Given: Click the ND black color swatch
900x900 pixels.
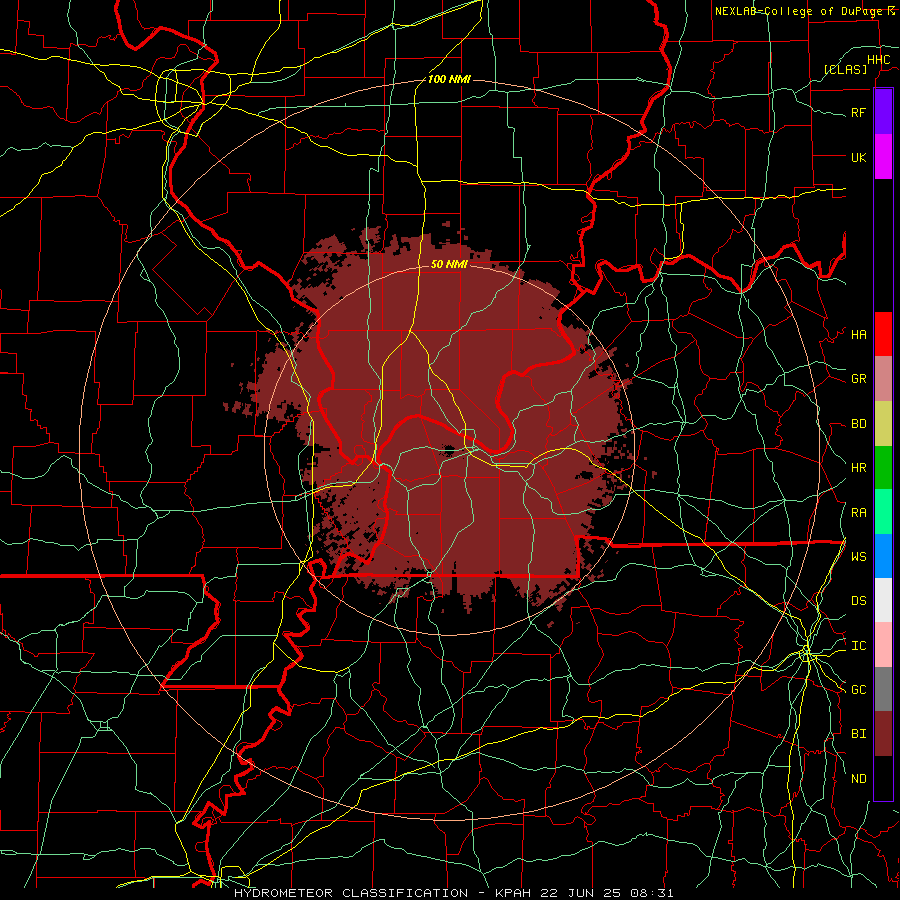Looking at the screenshot, I should (883, 778).
